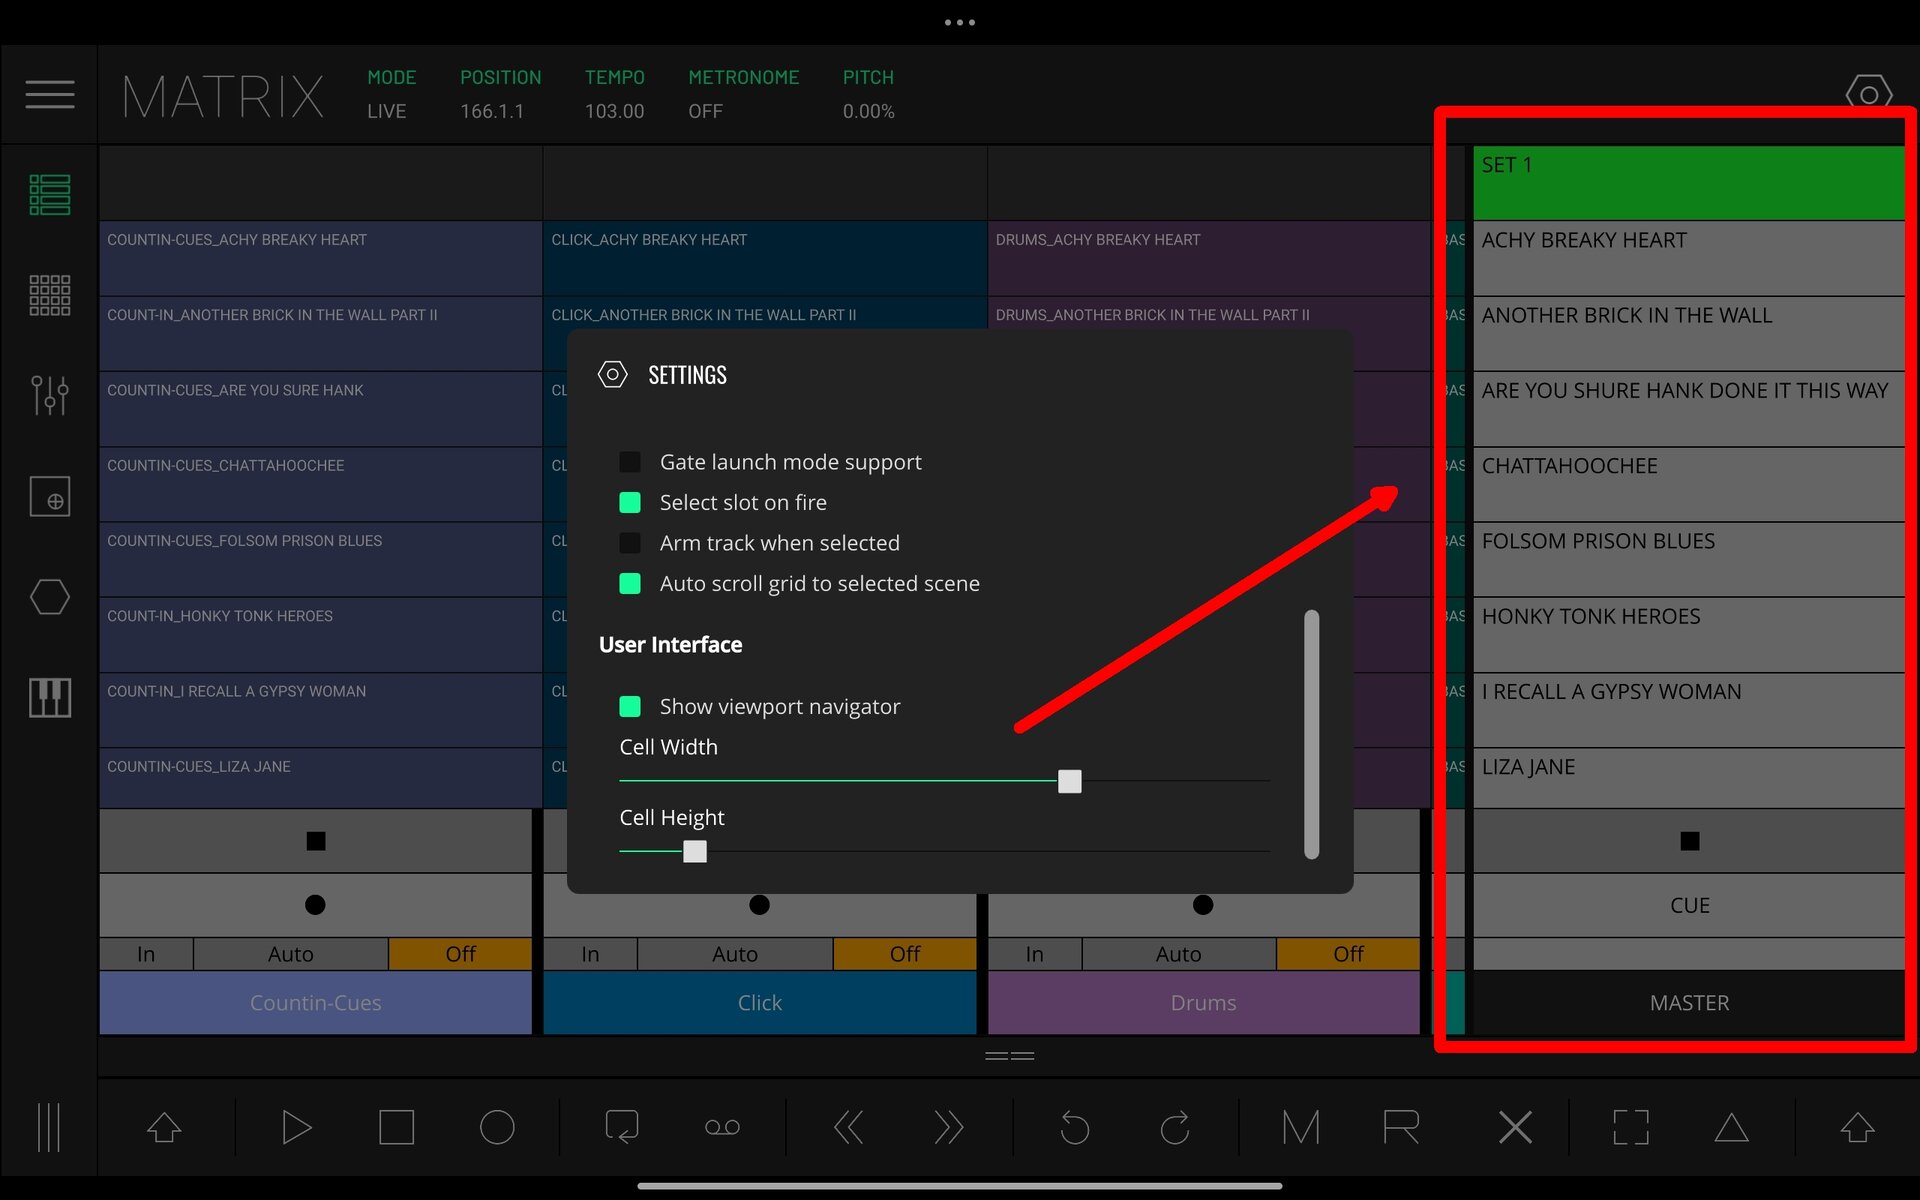Jump forward with double right chevrons

point(948,1128)
